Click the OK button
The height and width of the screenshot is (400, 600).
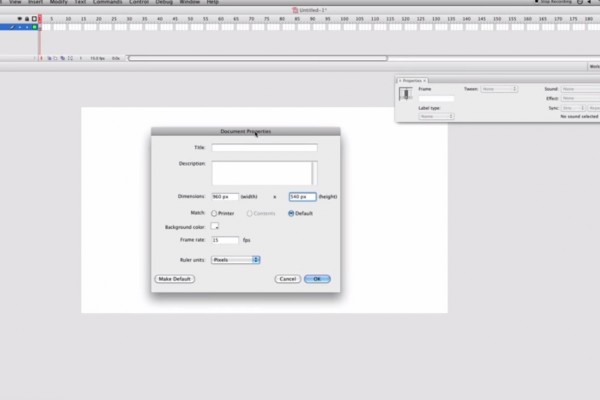click(317, 279)
